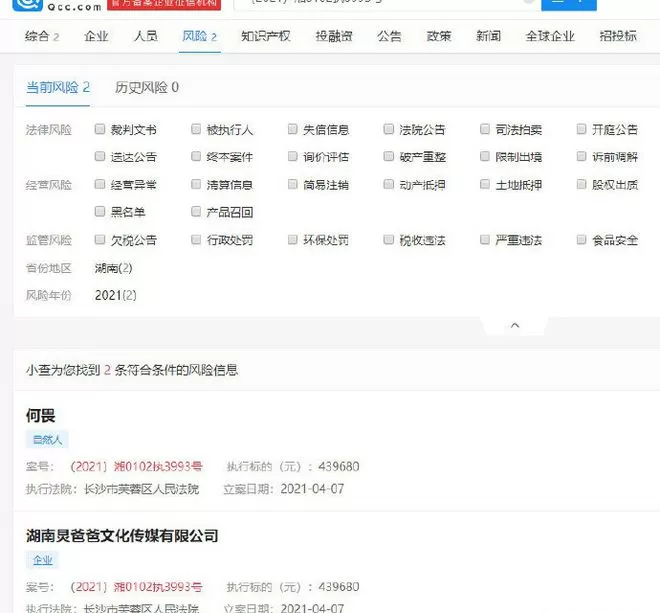Click court 长沙市芙蓉区人民法院 under 何畏
660x613 pixels.
click(141, 489)
